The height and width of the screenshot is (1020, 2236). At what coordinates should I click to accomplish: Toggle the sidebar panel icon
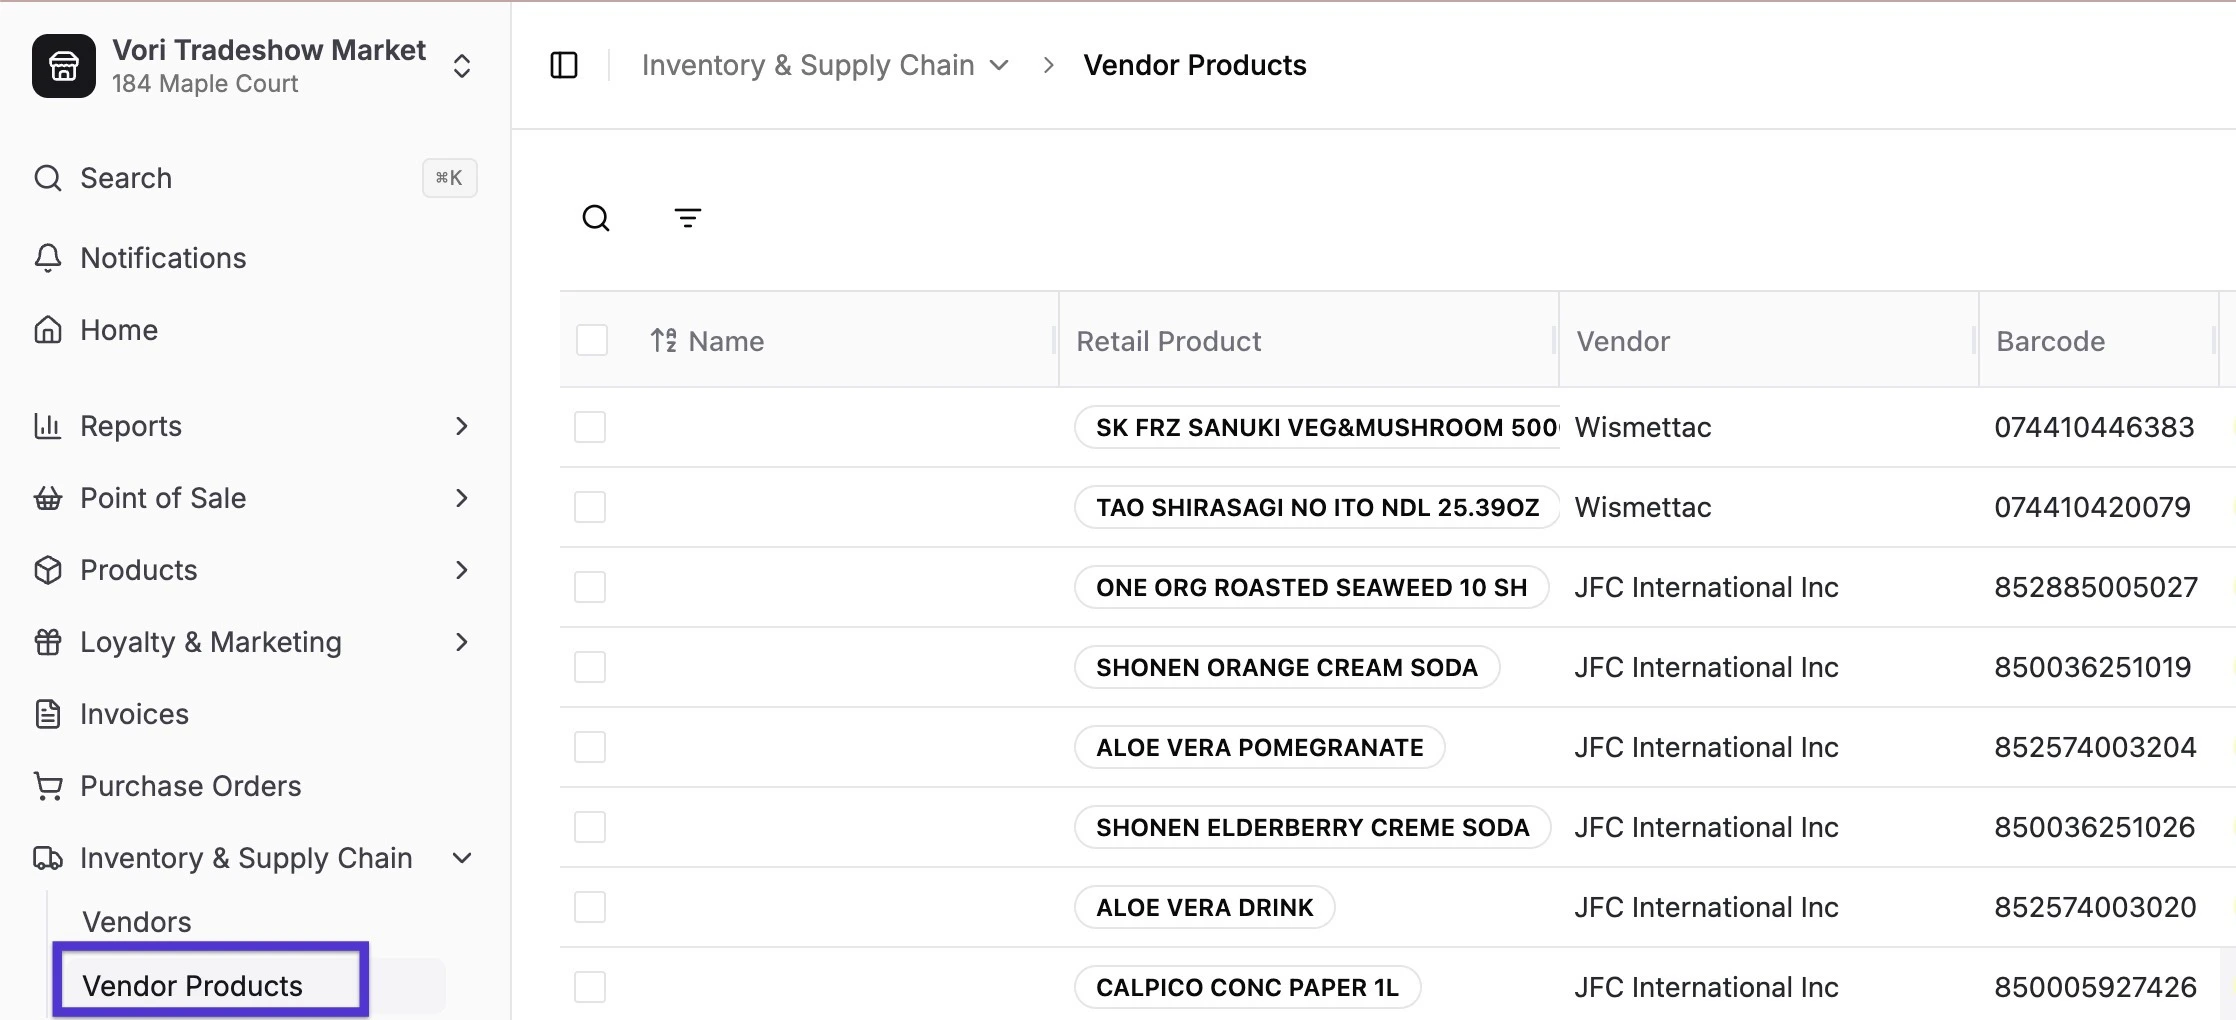[x=564, y=65]
